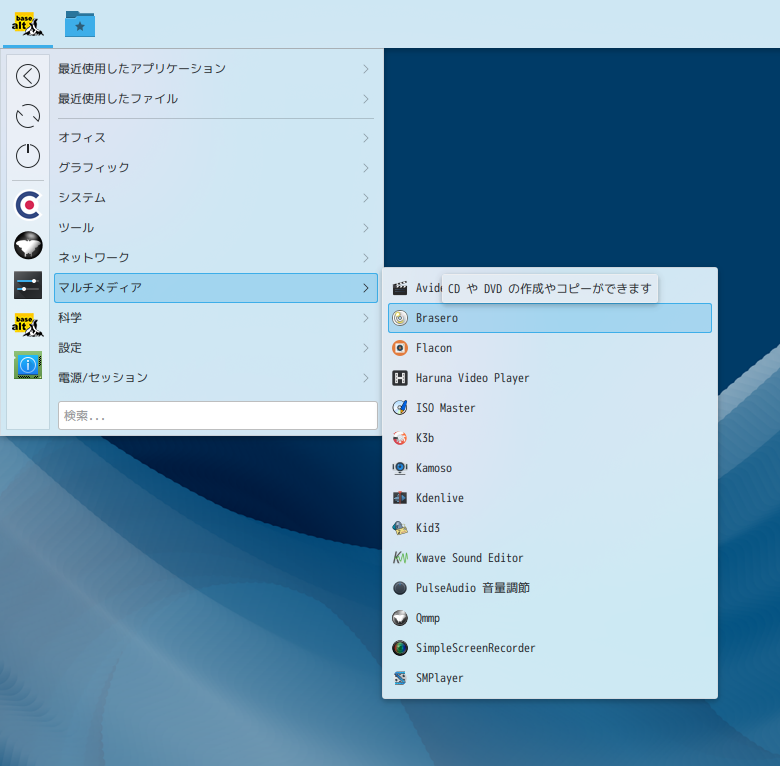This screenshot has height=766, width=780.
Task: Click the 検索 search input field
Action: (x=217, y=415)
